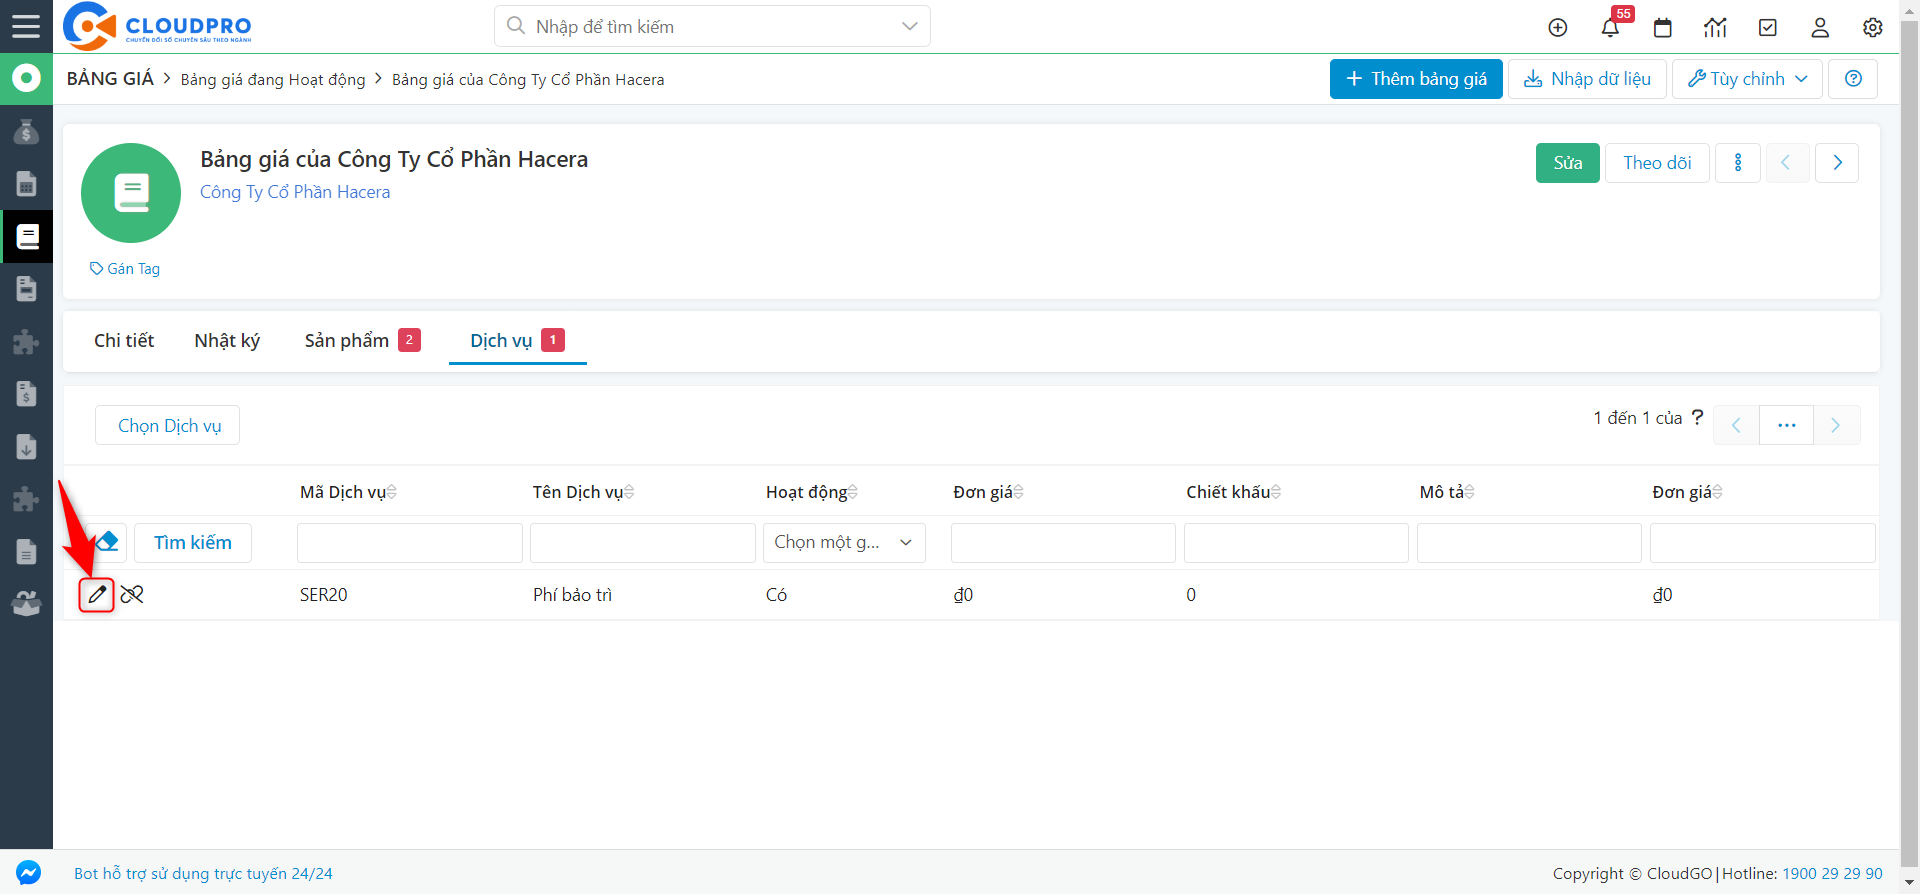Switch to the Chi tiết tab
Viewport: 1920px width, 894px height.
click(x=124, y=341)
